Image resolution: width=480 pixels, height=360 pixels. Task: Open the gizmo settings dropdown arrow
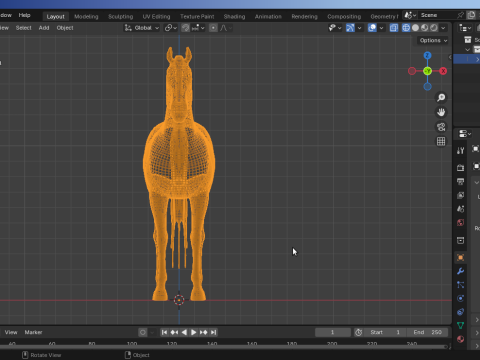[359, 28]
